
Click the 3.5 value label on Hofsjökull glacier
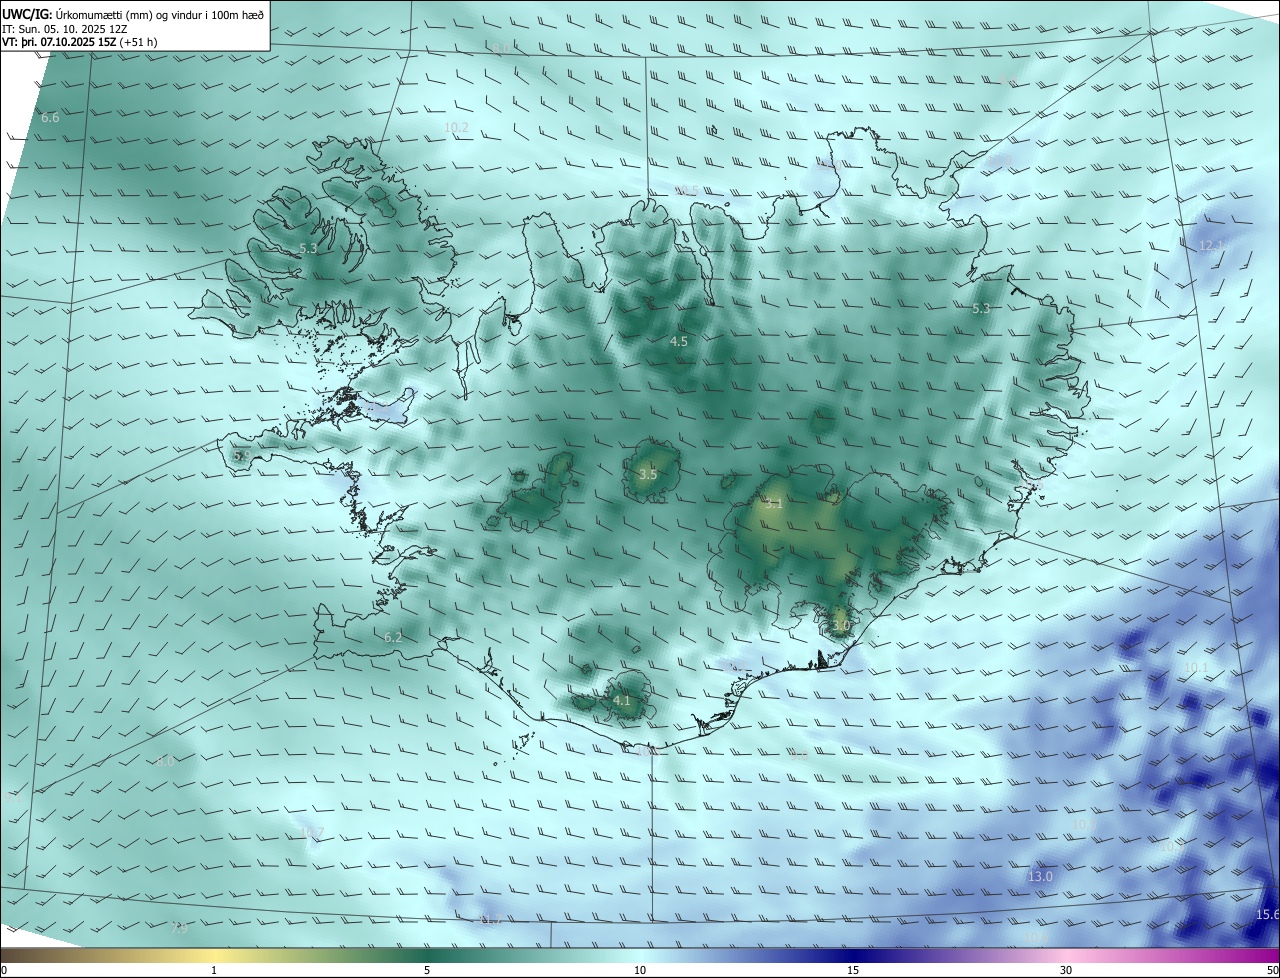(648, 474)
